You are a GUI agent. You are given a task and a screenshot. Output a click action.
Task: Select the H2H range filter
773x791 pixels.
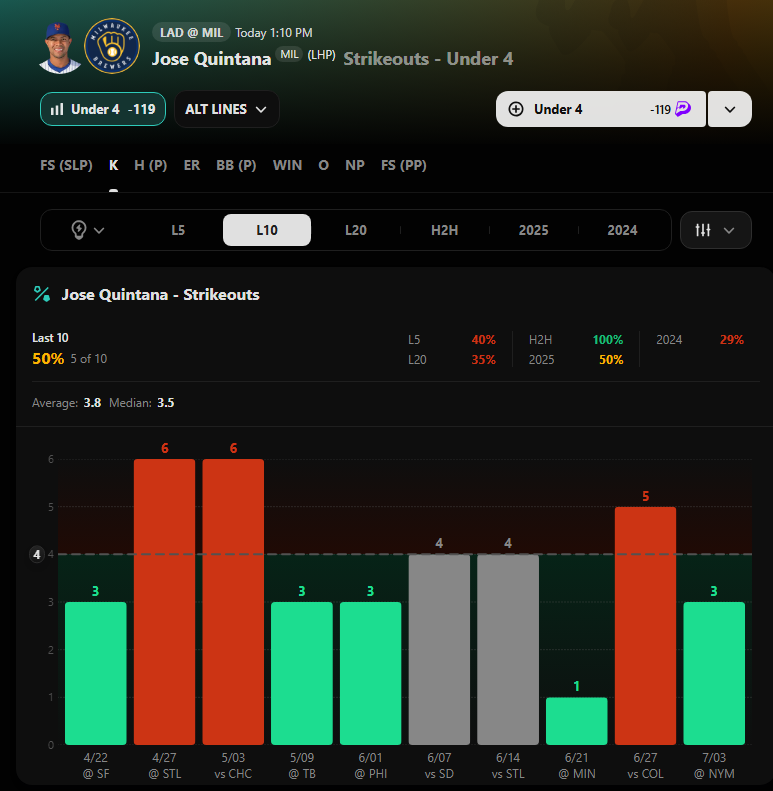point(445,230)
